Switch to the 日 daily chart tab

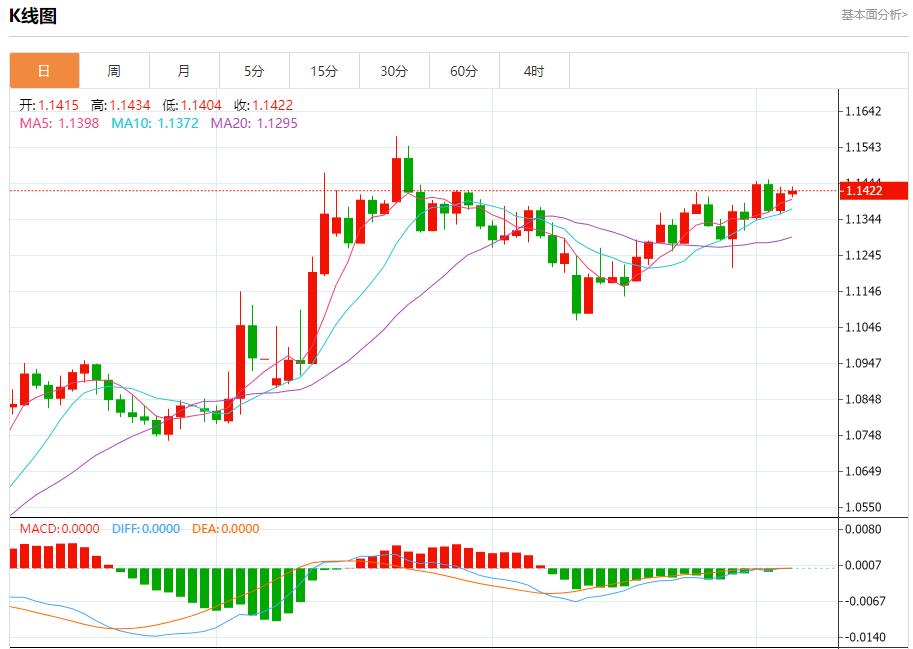tap(44, 71)
